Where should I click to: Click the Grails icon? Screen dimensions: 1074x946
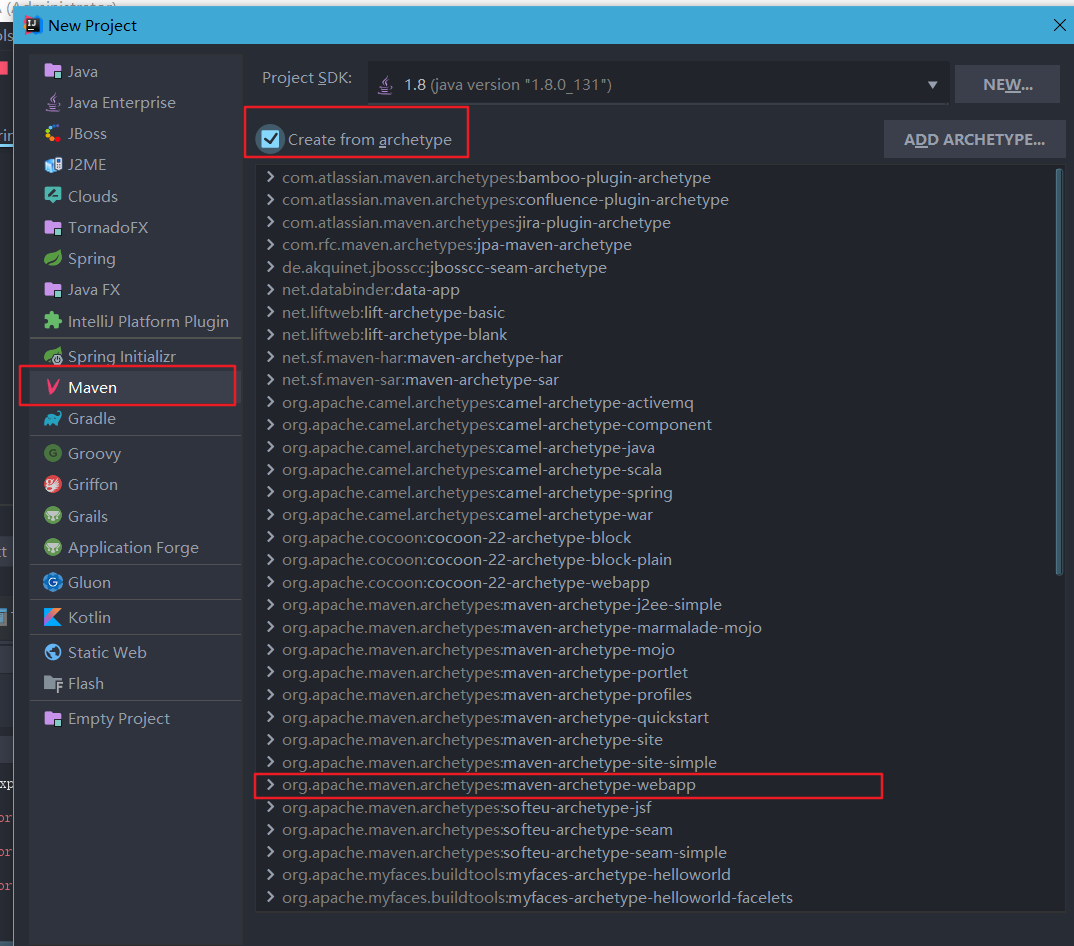point(53,516)
